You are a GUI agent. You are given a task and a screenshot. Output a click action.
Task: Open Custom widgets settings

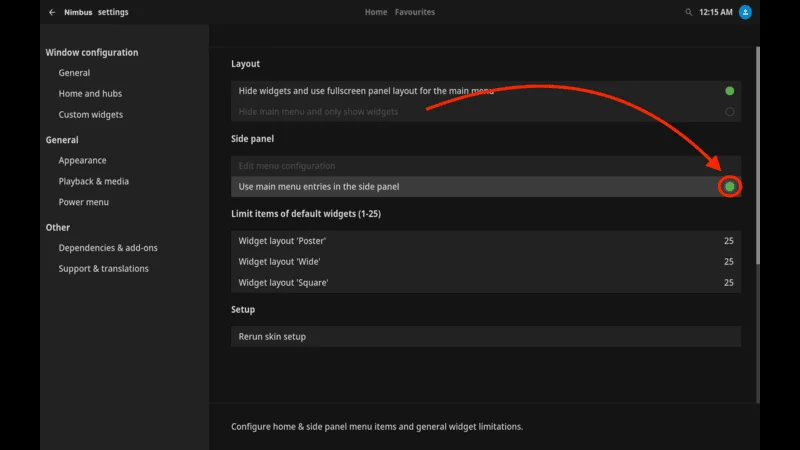pyautogui.click(x=91, y=115)
